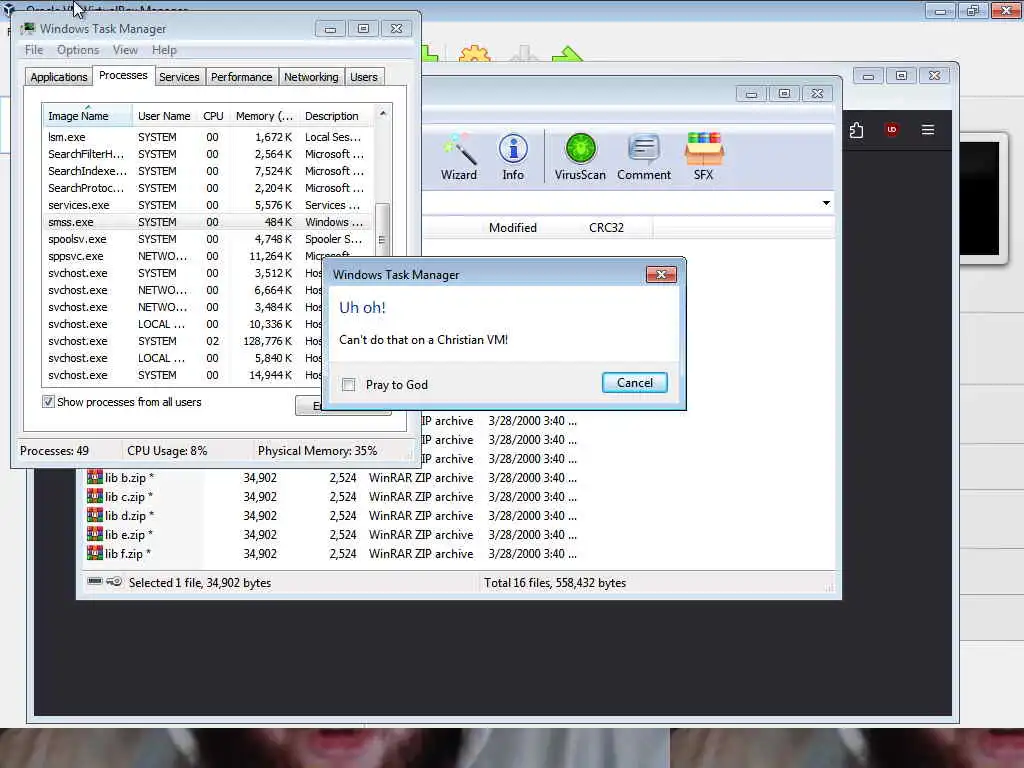Switch to the Networking tab
Image resolution: width=1024 pixels, height=768 pixels.
(x=311, y=77)
